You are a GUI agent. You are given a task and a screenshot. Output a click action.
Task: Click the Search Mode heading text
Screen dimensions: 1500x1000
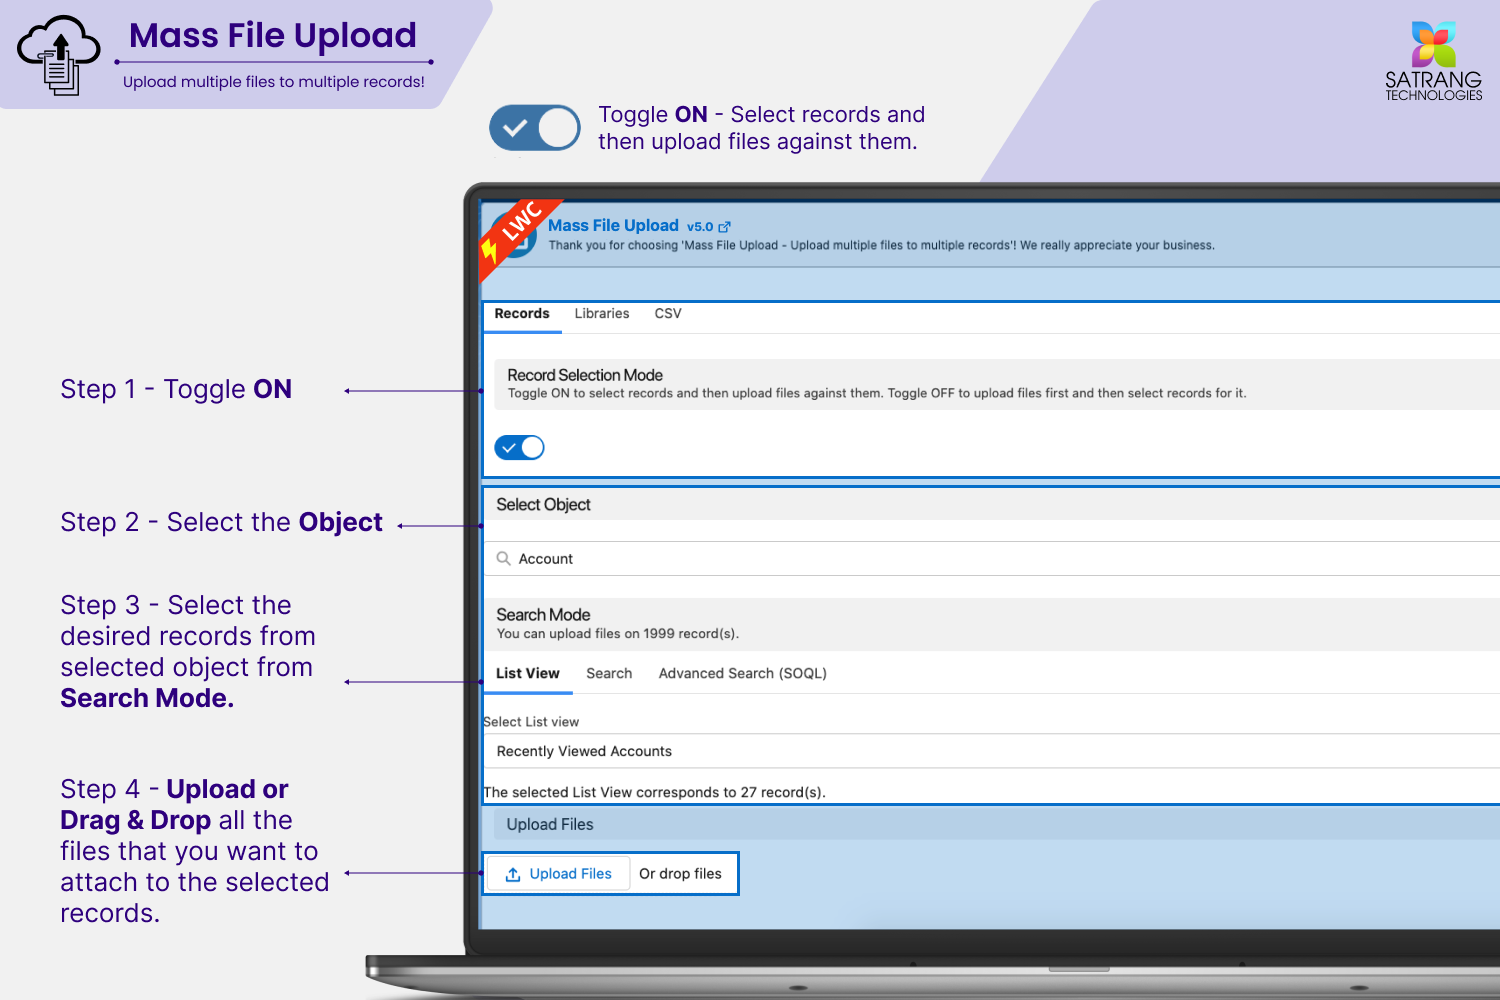[x=543, y=615]
